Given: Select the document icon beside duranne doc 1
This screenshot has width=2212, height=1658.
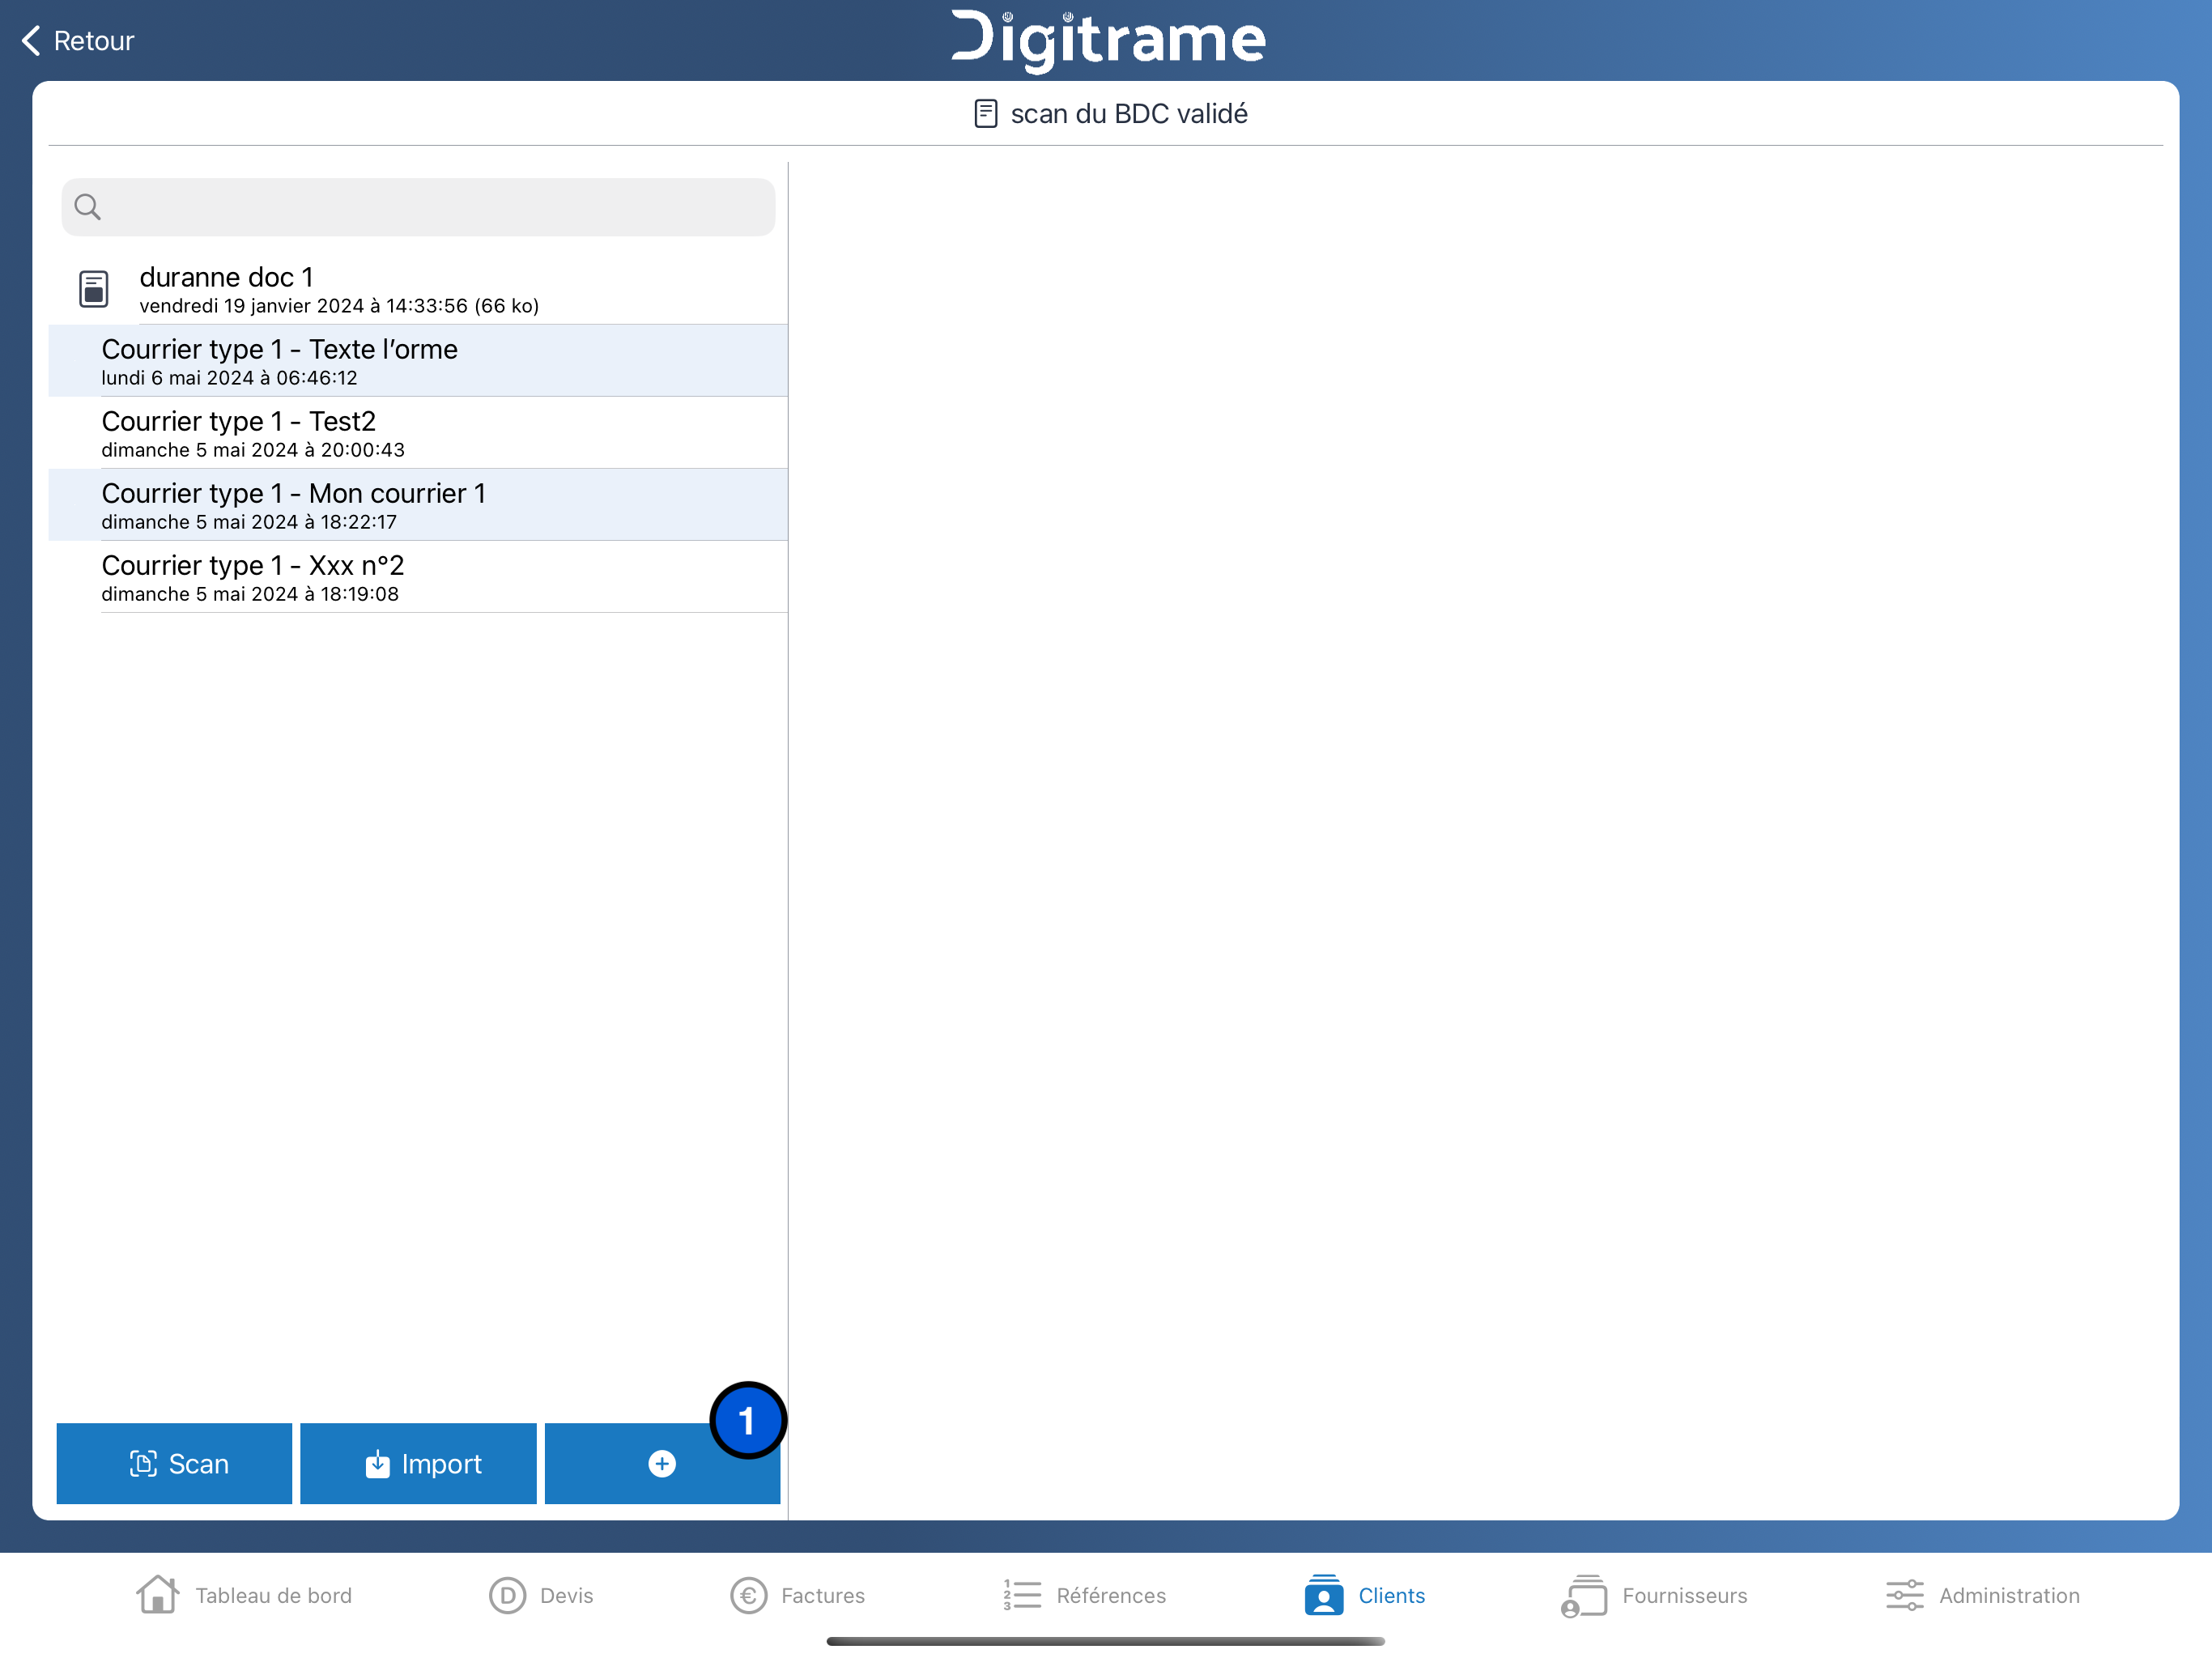Looking at the screenshot, I should [94, 289].
